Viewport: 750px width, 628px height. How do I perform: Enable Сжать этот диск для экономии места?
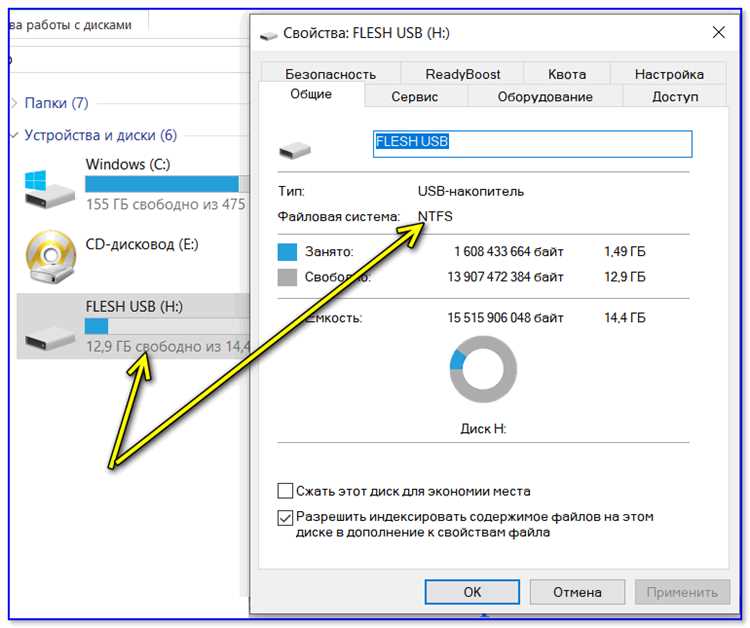click(285, 491)
